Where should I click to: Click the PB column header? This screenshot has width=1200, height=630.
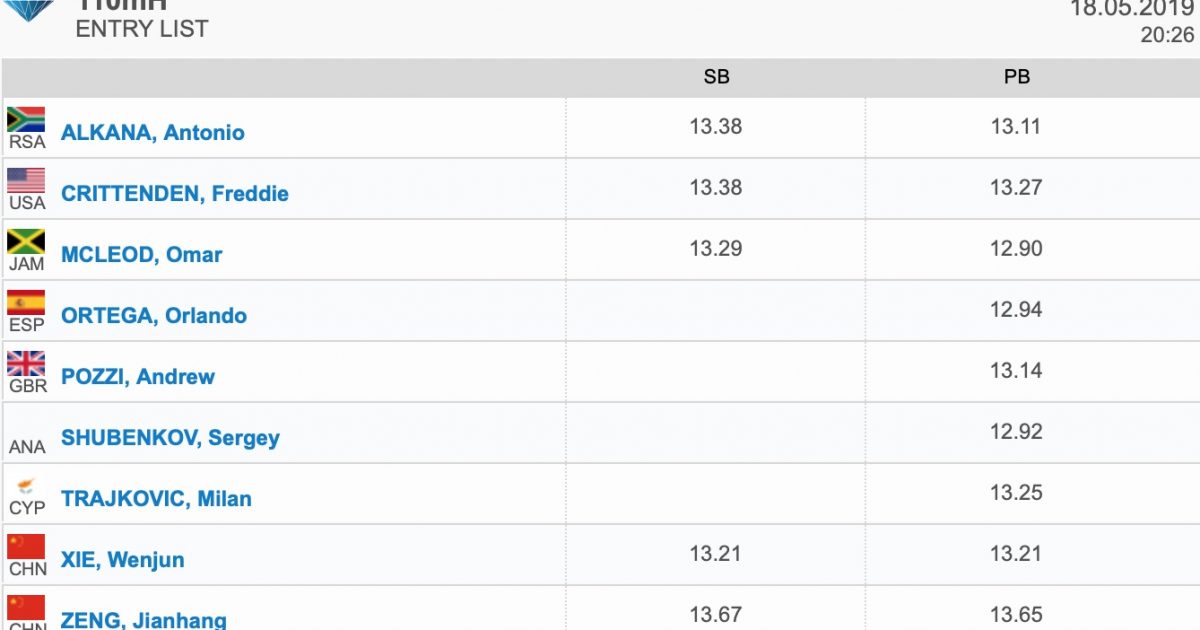(x=1017, y=77)
